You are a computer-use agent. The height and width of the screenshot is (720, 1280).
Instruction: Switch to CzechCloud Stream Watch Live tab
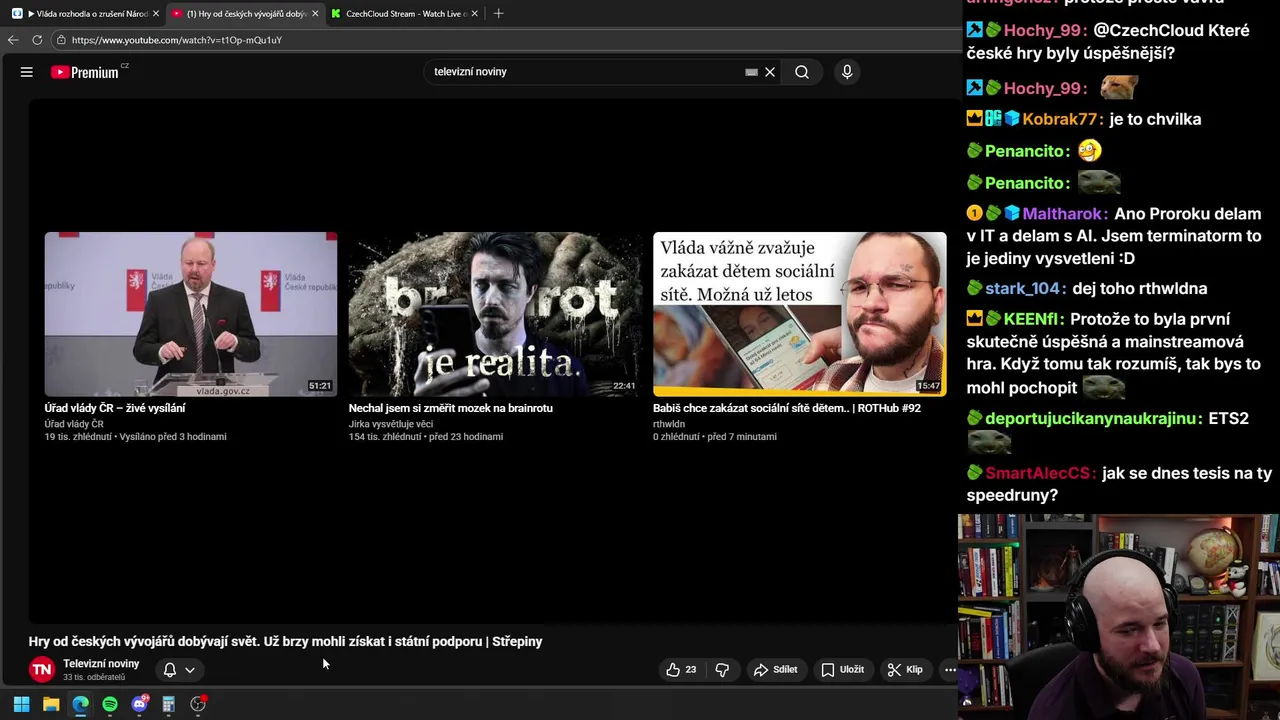(x=404, y=14)
